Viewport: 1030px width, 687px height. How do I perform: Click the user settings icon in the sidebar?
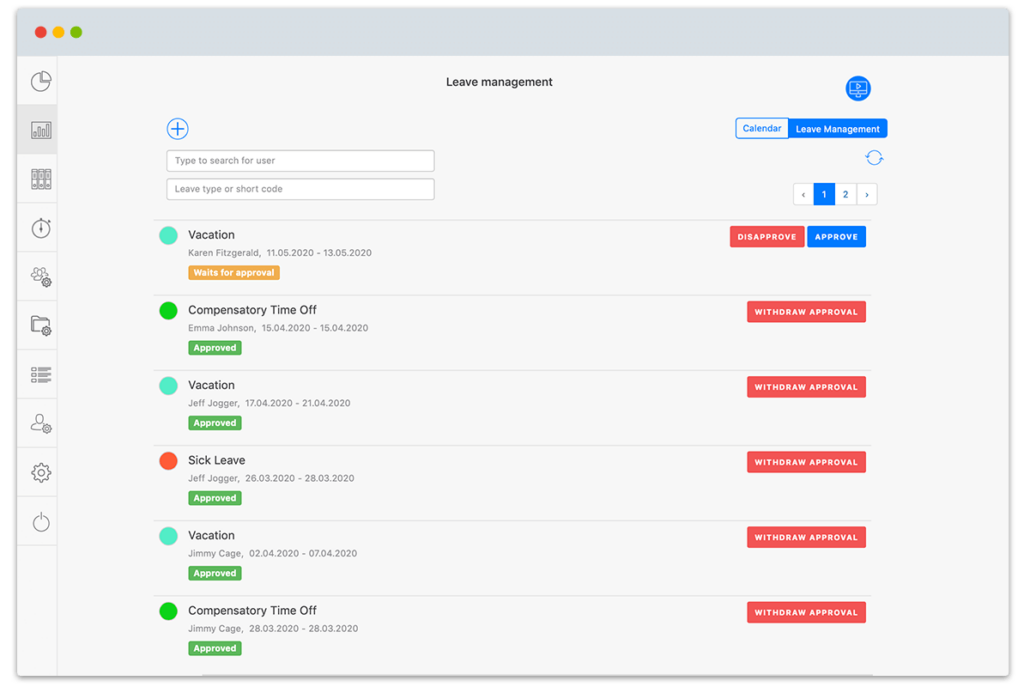point(39,423)
